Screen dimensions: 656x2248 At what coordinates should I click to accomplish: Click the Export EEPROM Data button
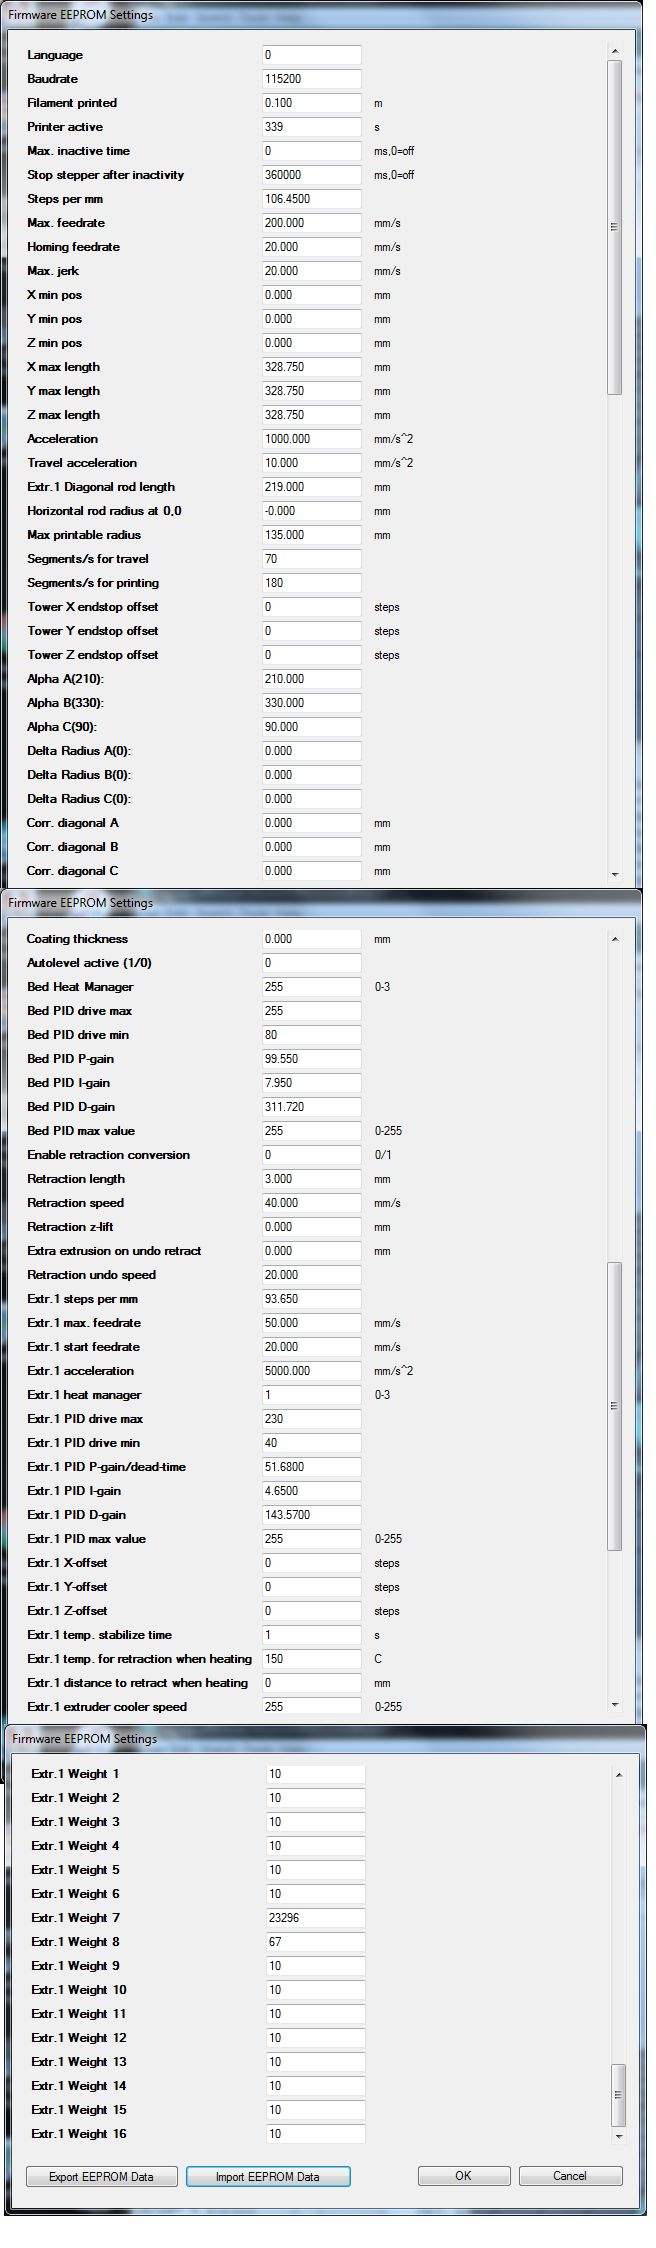point(101,2176)
